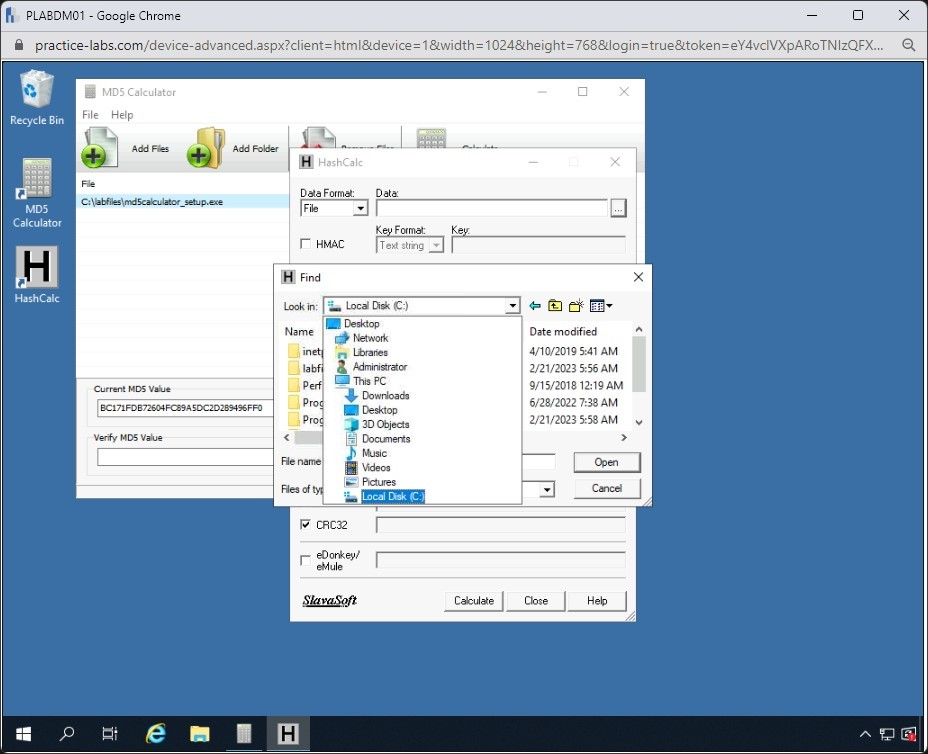Collapse the Look in dropdown arrow
This screenshot has width=928, height=754.
pyautogui.click(x=513, y=306)
